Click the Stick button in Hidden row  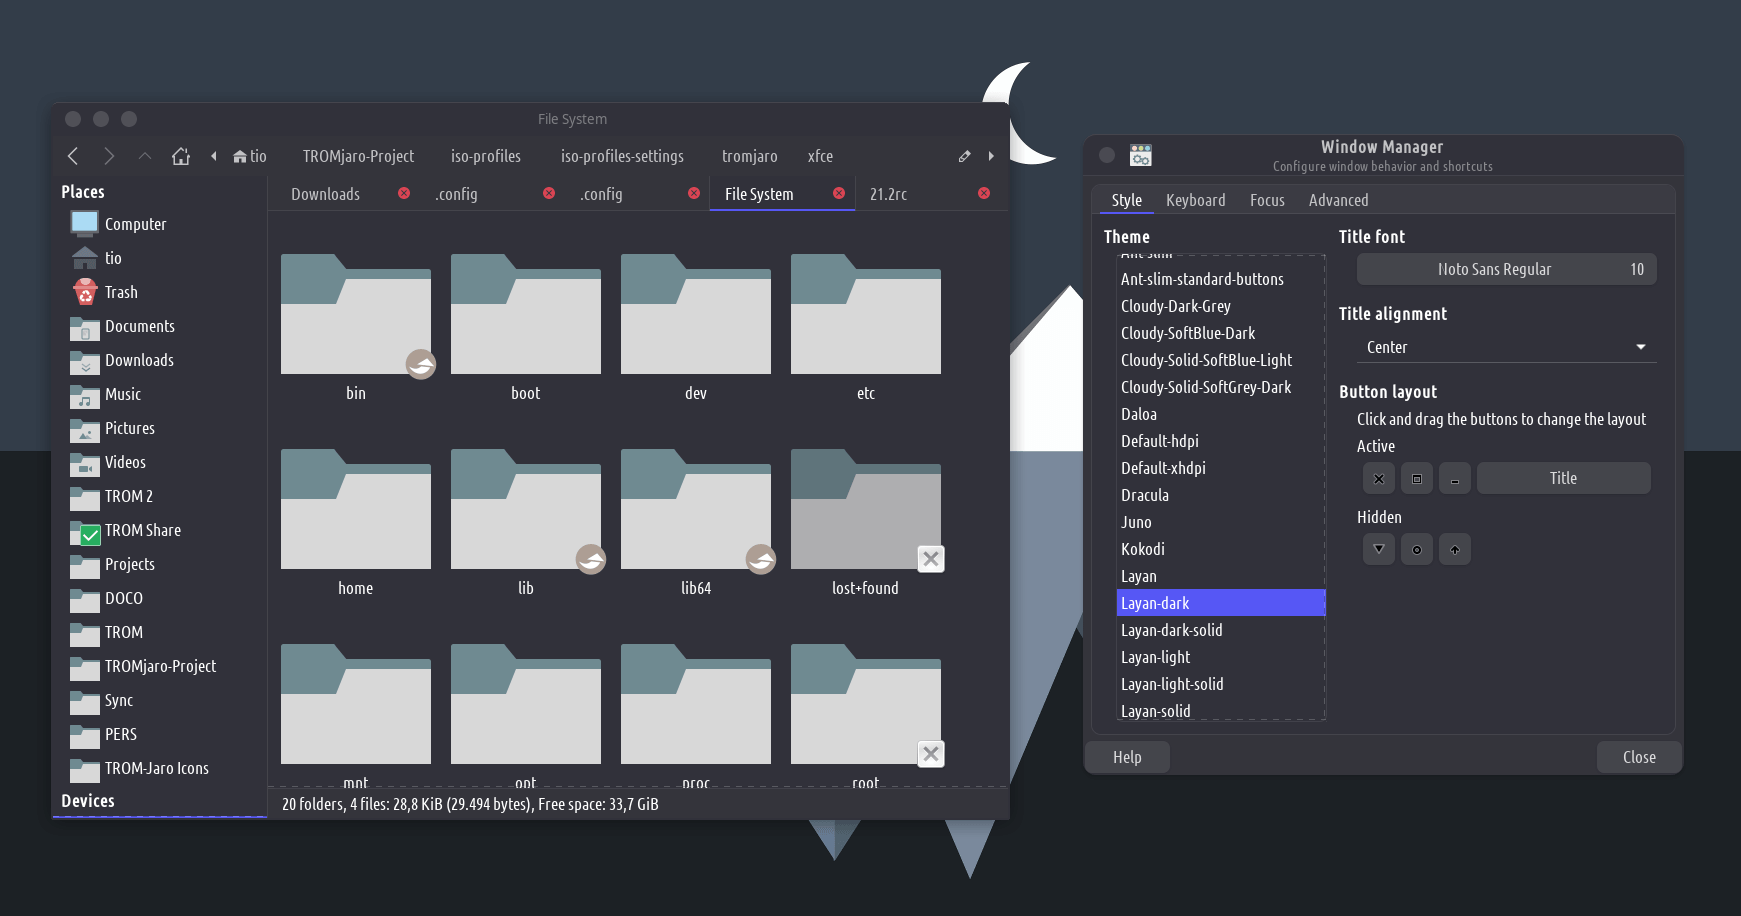pyautogui.click(x=1416, y=549)
